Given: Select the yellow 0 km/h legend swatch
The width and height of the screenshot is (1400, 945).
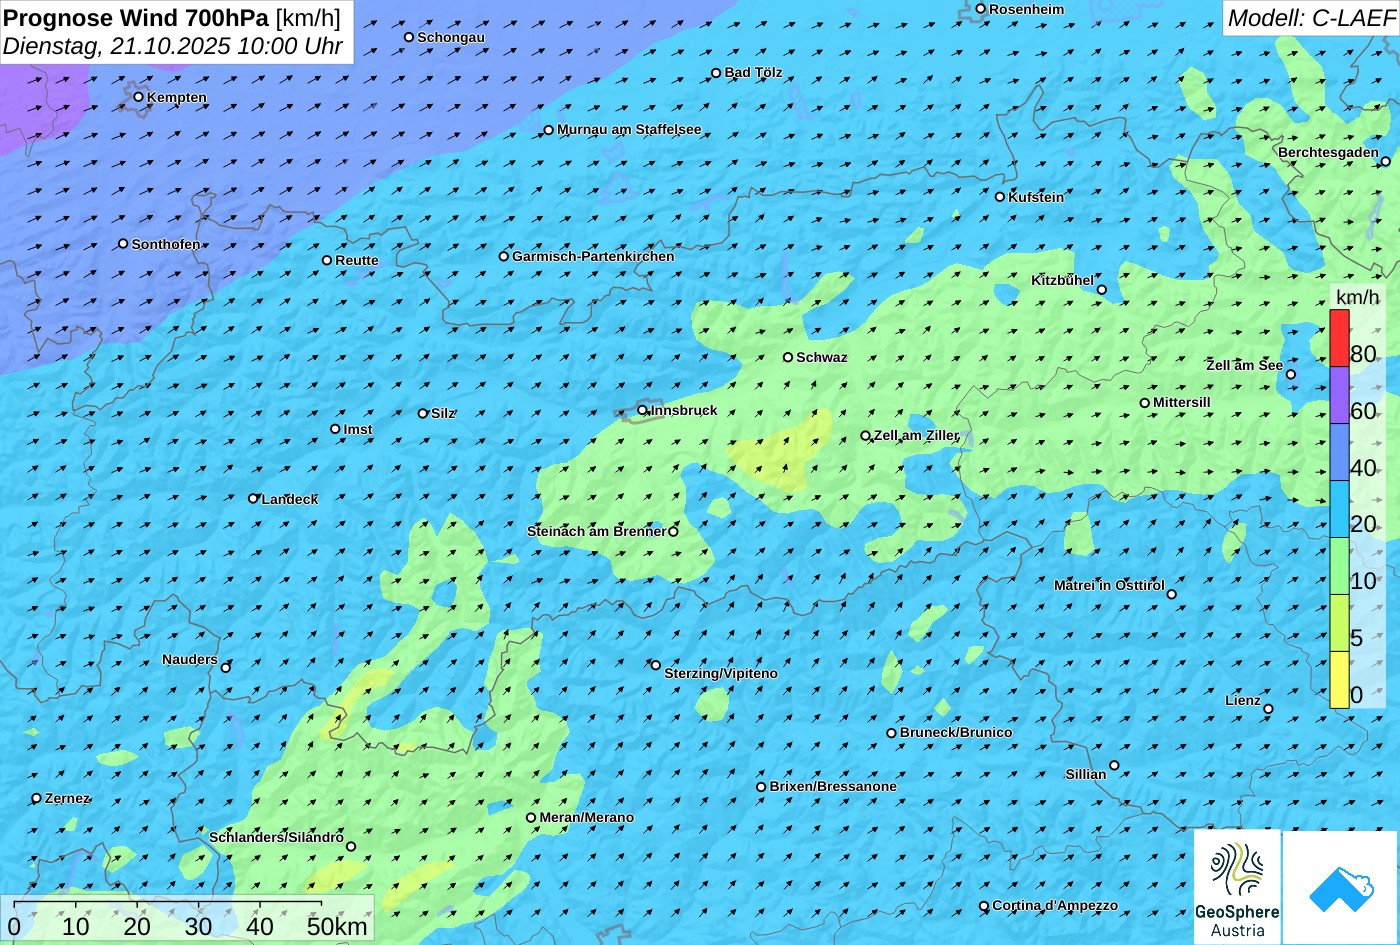Looking at the screenshot, I should click(x=1339, y=680).
